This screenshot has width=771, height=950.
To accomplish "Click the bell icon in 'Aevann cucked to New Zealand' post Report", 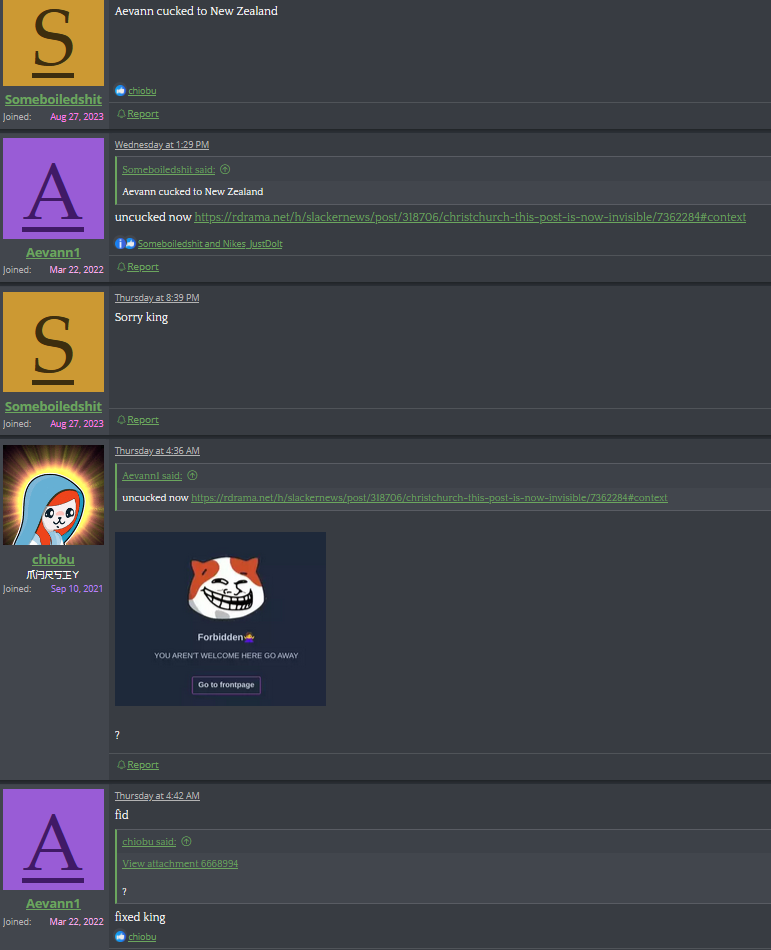I will click(121, 113).
